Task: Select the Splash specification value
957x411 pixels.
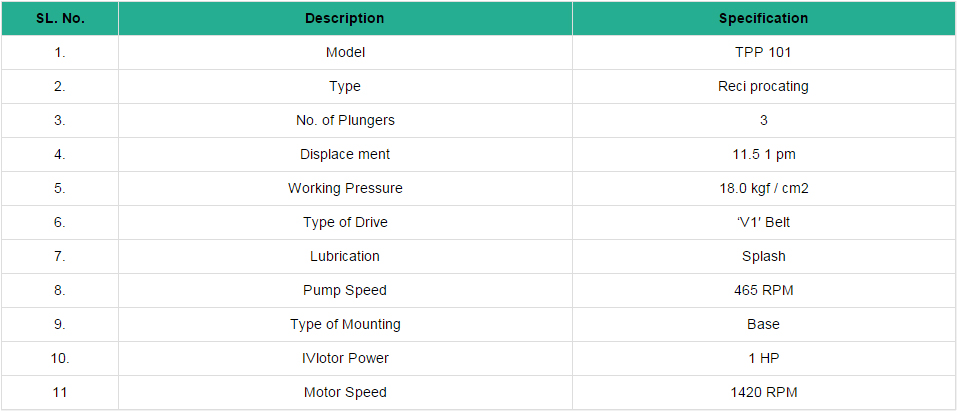Action: click(x=763, y=256)
